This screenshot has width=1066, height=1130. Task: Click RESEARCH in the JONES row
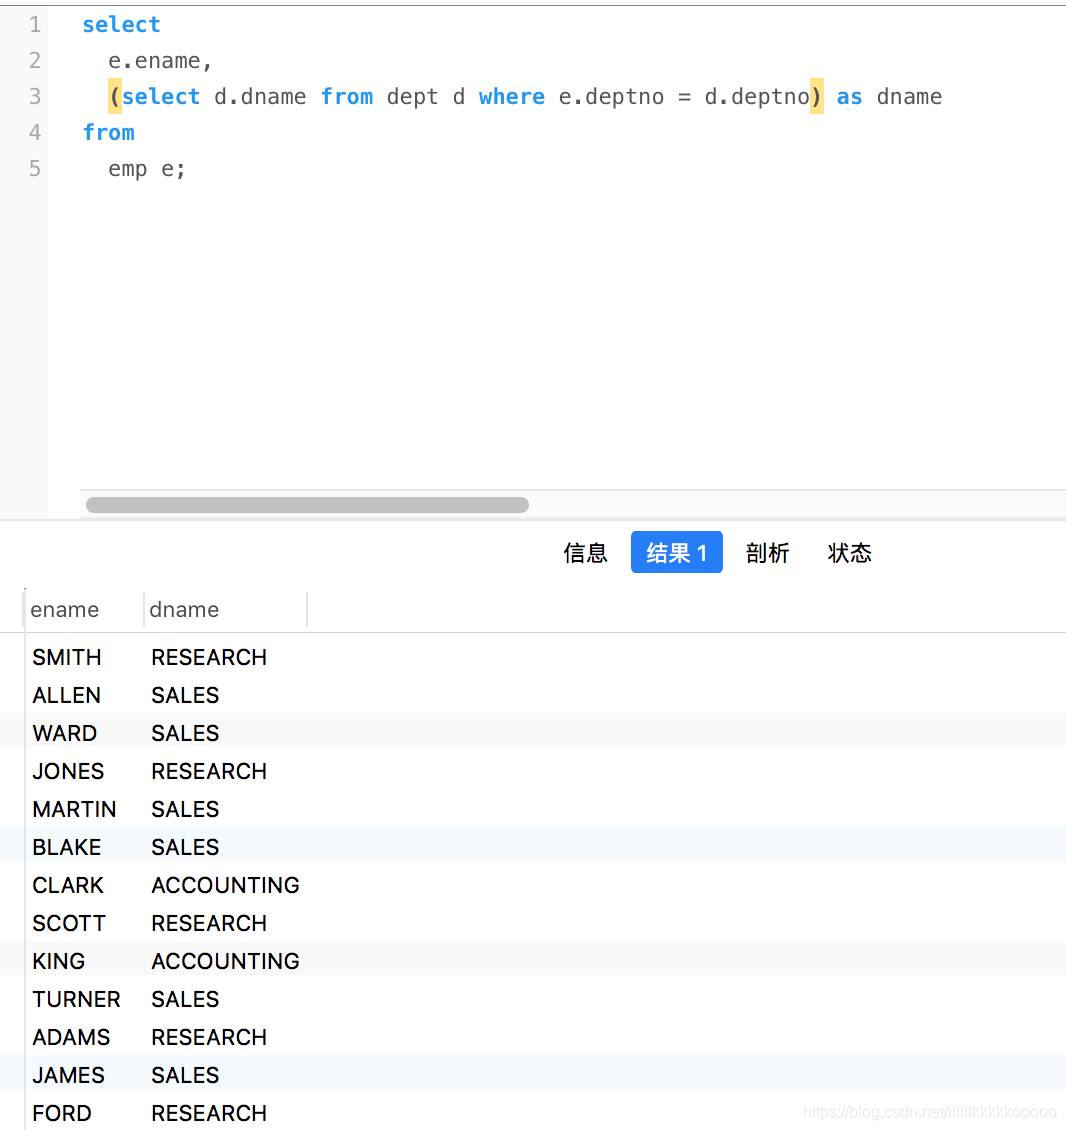pos(209,771)
